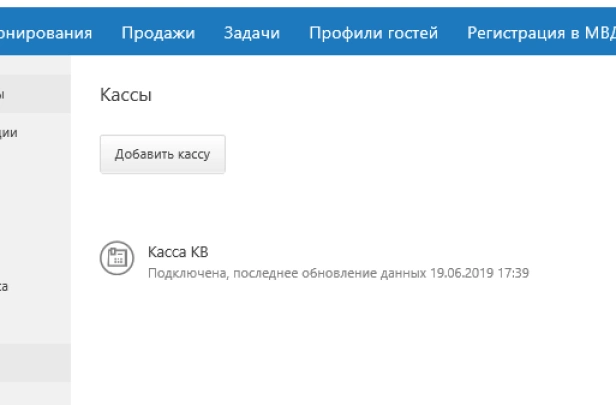
Task: Go to the Профили гостей tab
Action: [x=373, y=33]
